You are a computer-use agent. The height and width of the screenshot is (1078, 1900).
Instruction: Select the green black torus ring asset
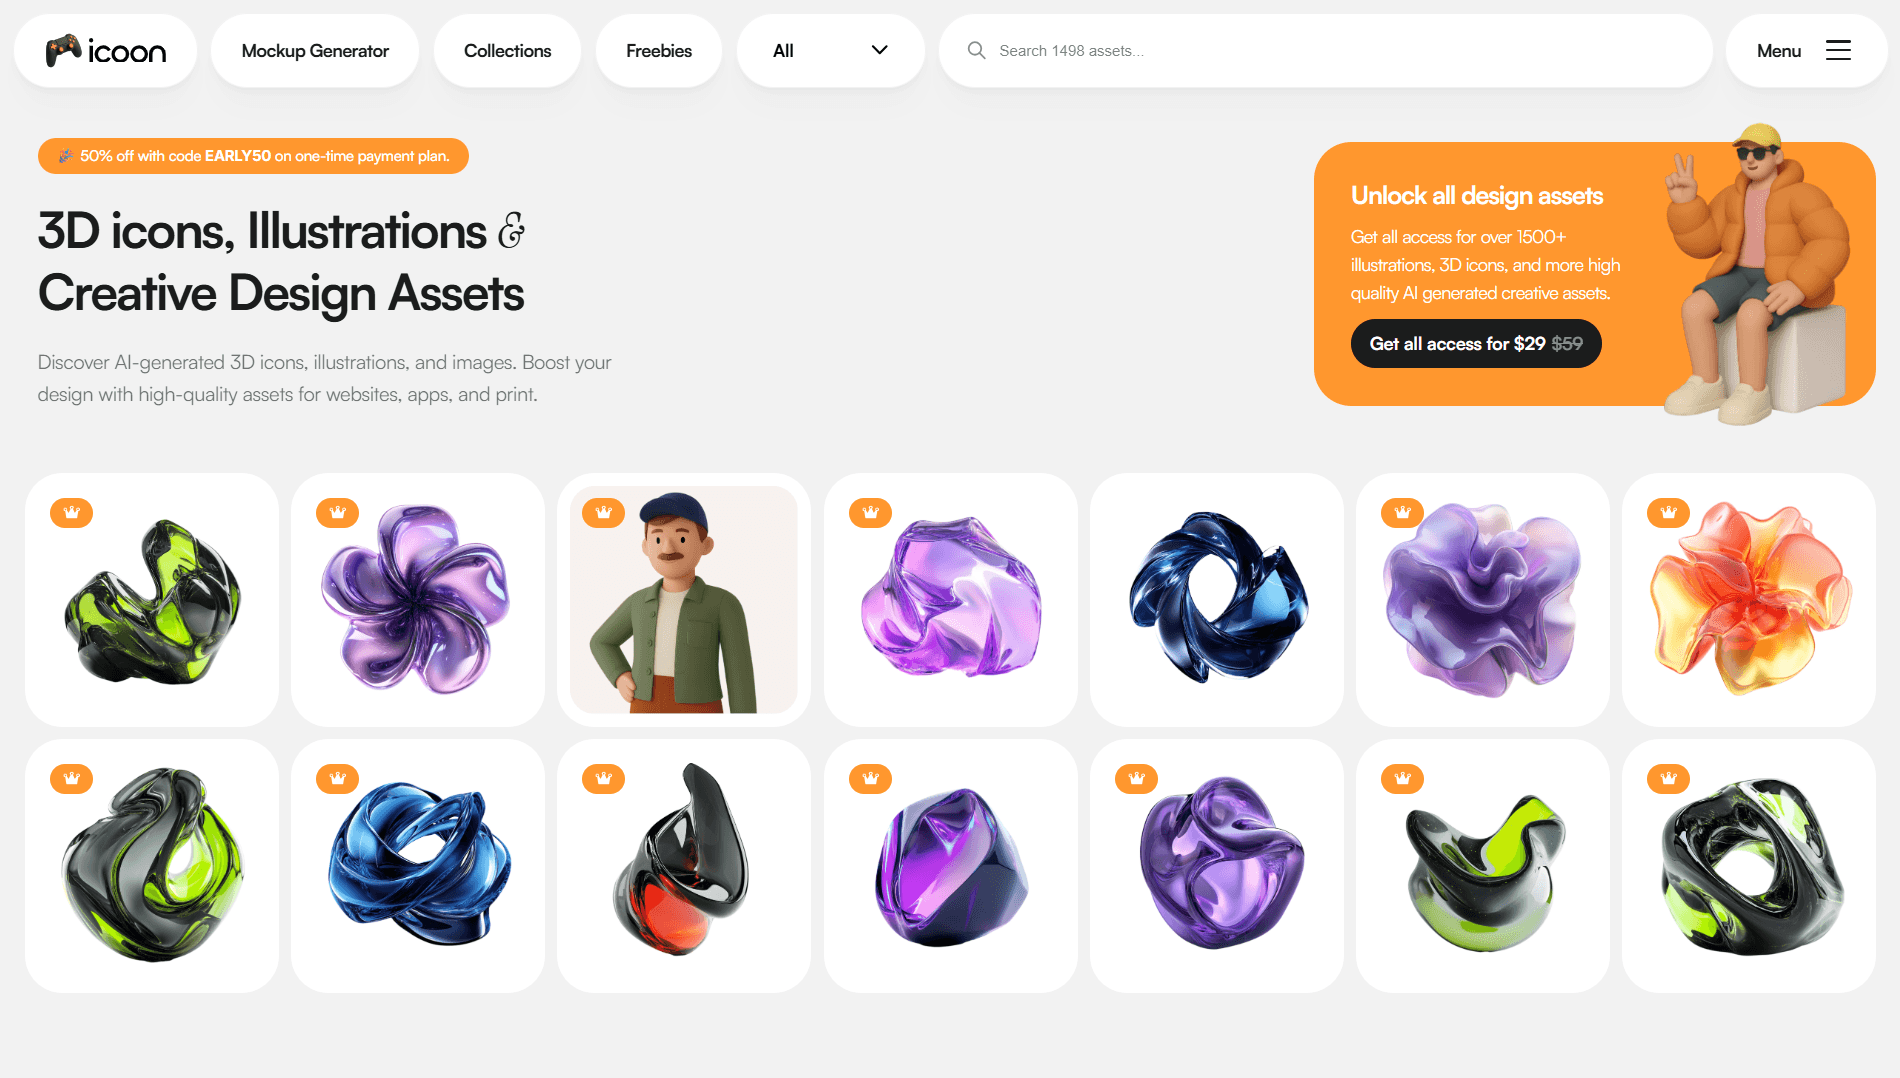click(1749, 866)
